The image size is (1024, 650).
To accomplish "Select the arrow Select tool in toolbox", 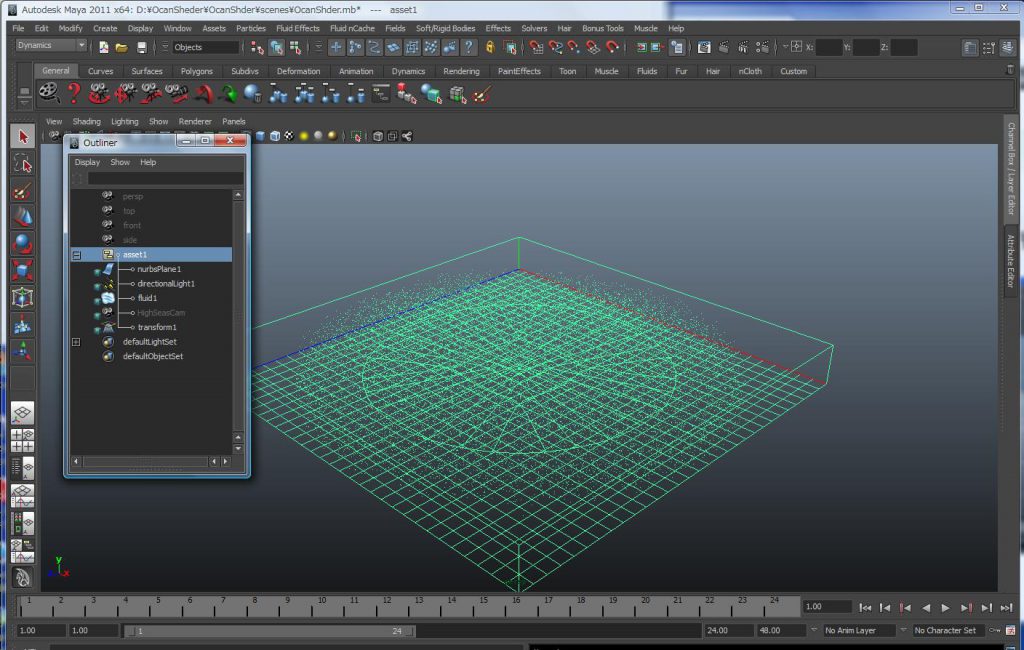I will [22, 137].
